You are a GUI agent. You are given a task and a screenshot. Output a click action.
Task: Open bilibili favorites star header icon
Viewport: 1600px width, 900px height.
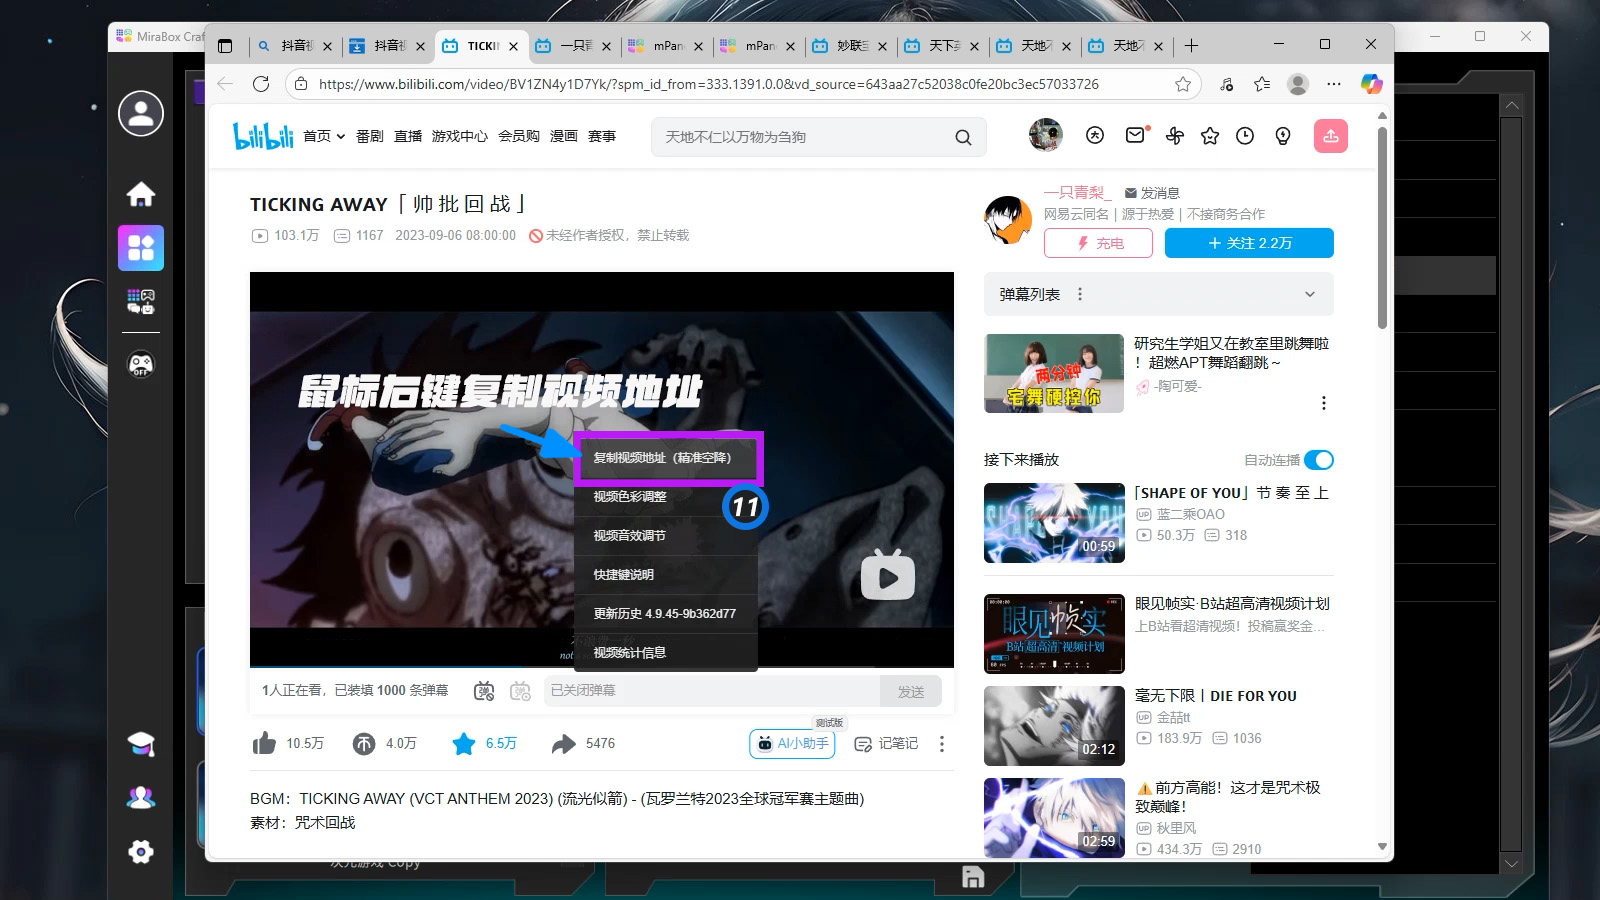point(1210,136)
